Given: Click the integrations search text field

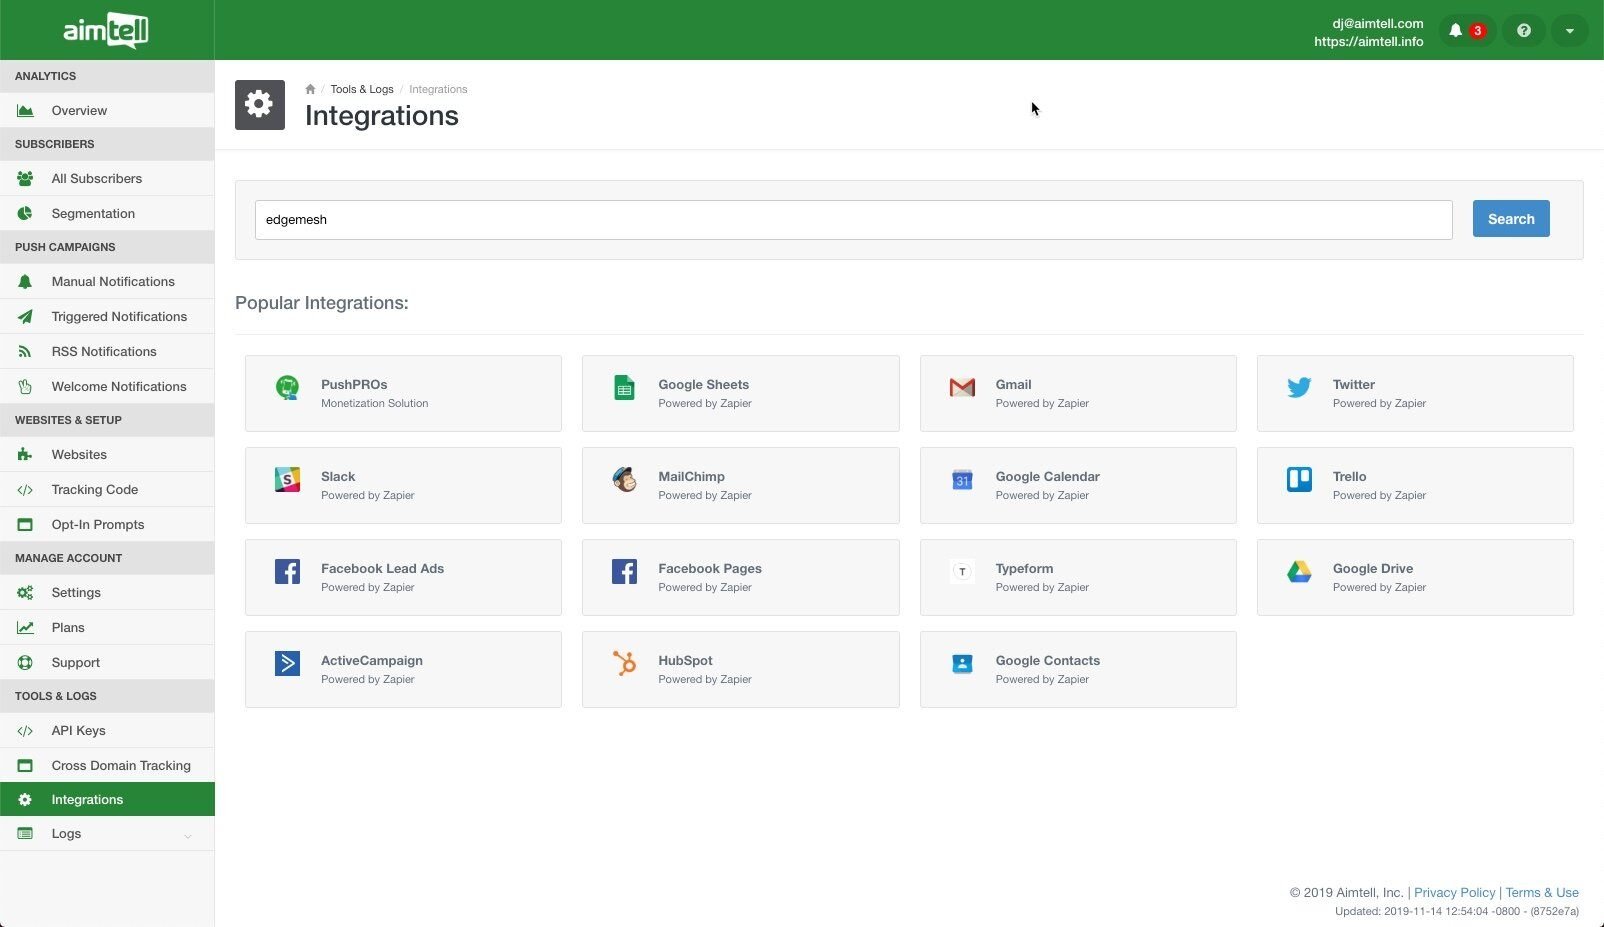Looking at the screenshot, I should pyautogui.click(x=852, y=220).
